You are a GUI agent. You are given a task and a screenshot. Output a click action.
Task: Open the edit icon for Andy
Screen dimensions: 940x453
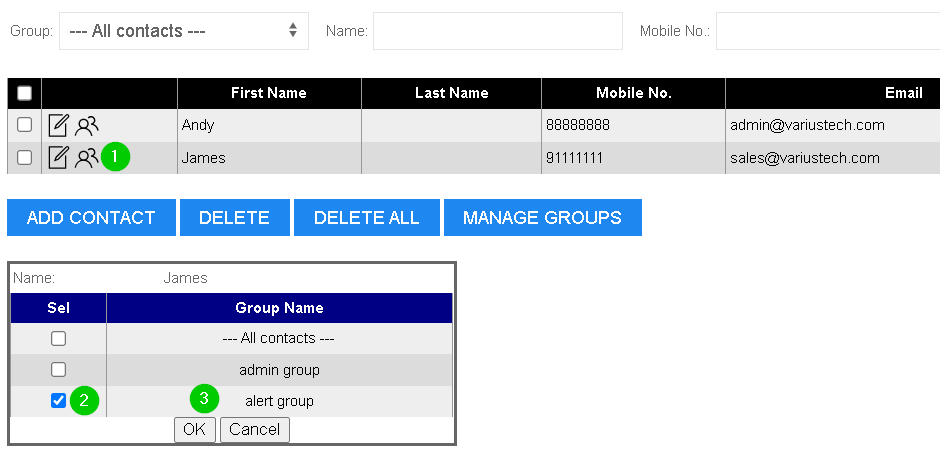(x=58, y=125)
